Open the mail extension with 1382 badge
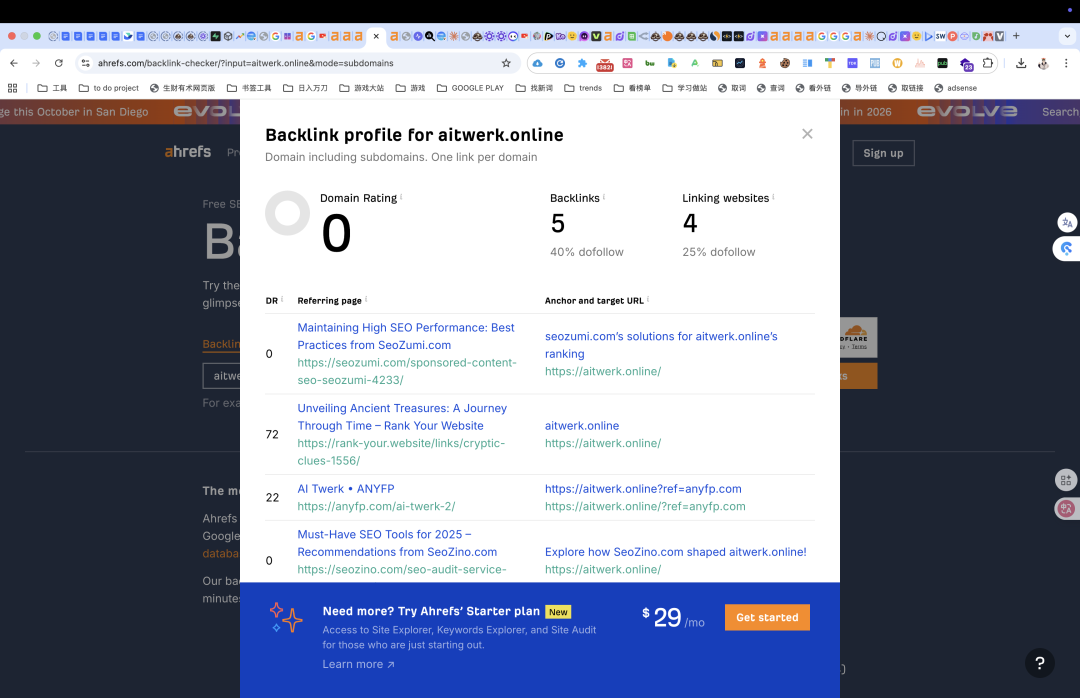This screenshot has height=698, width=1080. (x=605, y=63)
